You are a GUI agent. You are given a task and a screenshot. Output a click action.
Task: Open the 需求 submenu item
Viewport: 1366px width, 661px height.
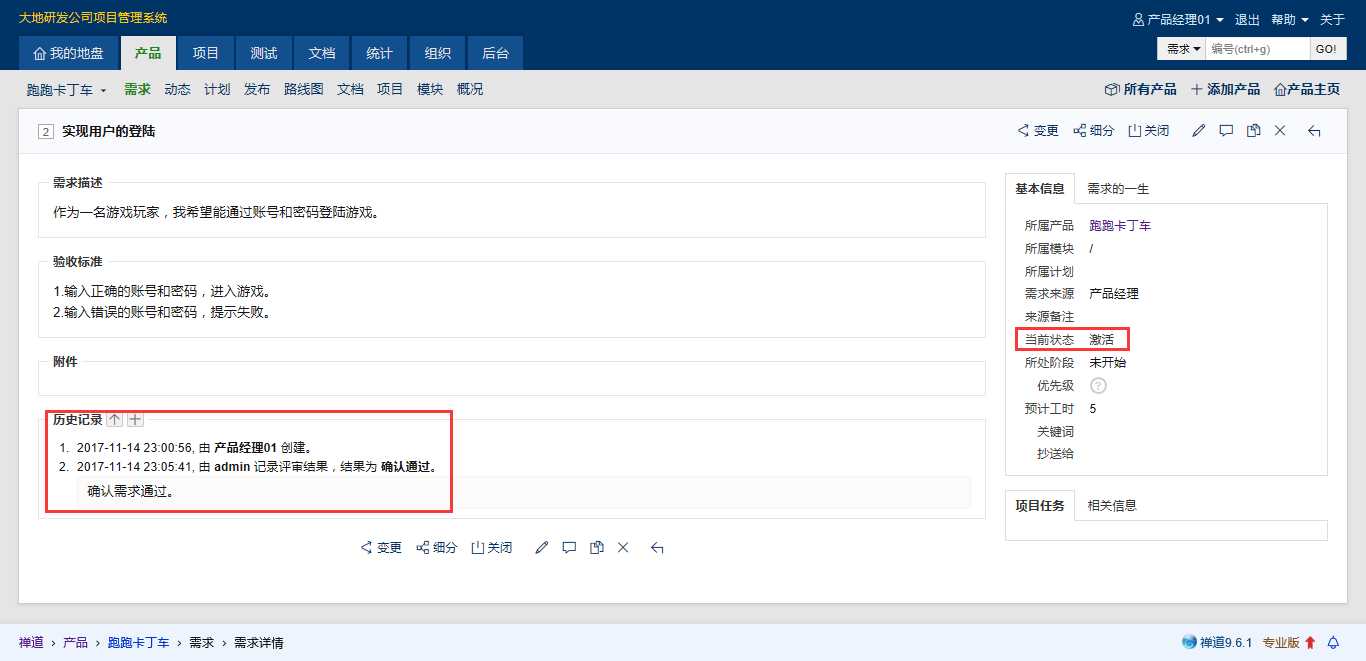[137, 89]
